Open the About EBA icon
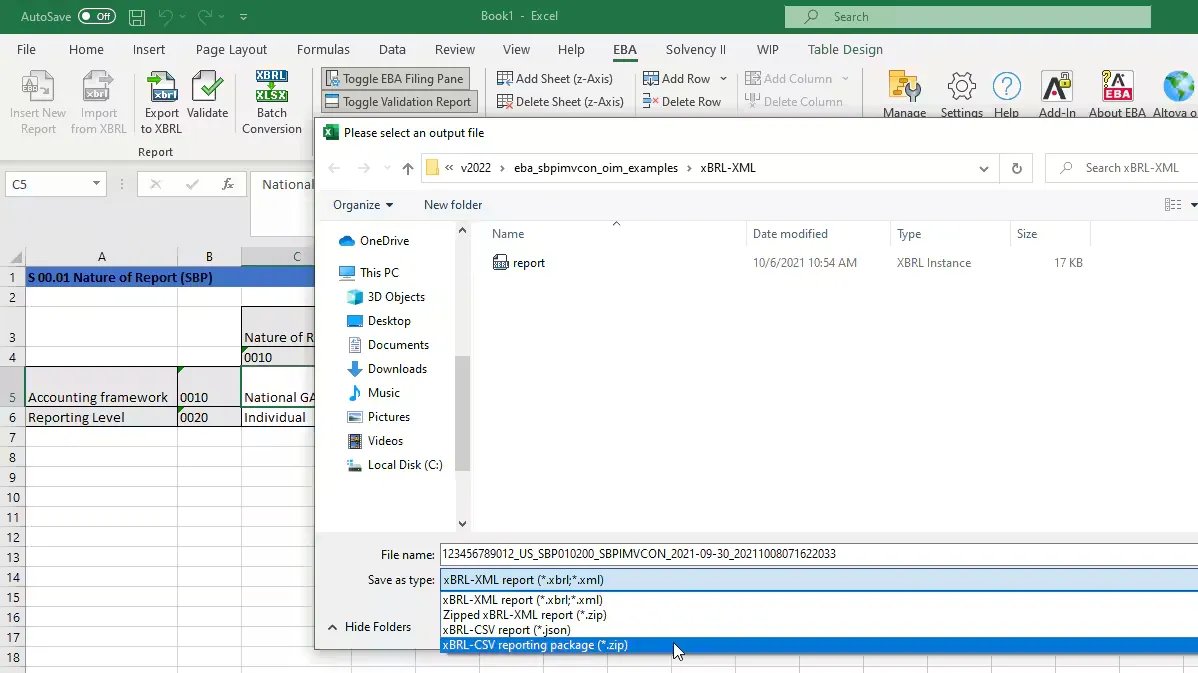Viewport: 1198px width, 673px height. pos(1117,90)
